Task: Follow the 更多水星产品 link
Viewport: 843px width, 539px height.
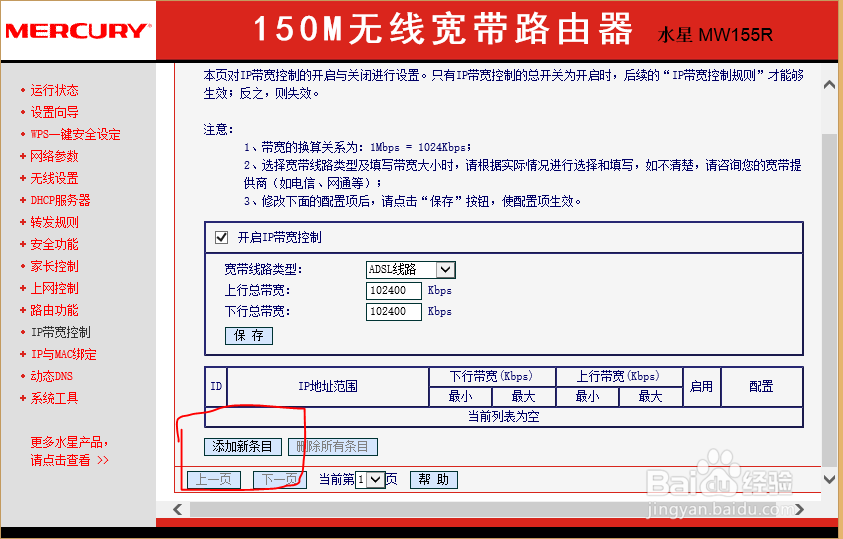Action: (69, 451)
